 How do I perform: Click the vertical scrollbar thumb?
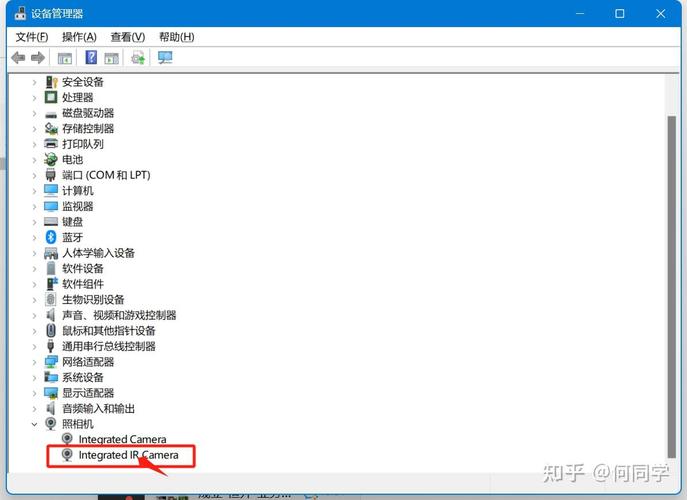671,287
